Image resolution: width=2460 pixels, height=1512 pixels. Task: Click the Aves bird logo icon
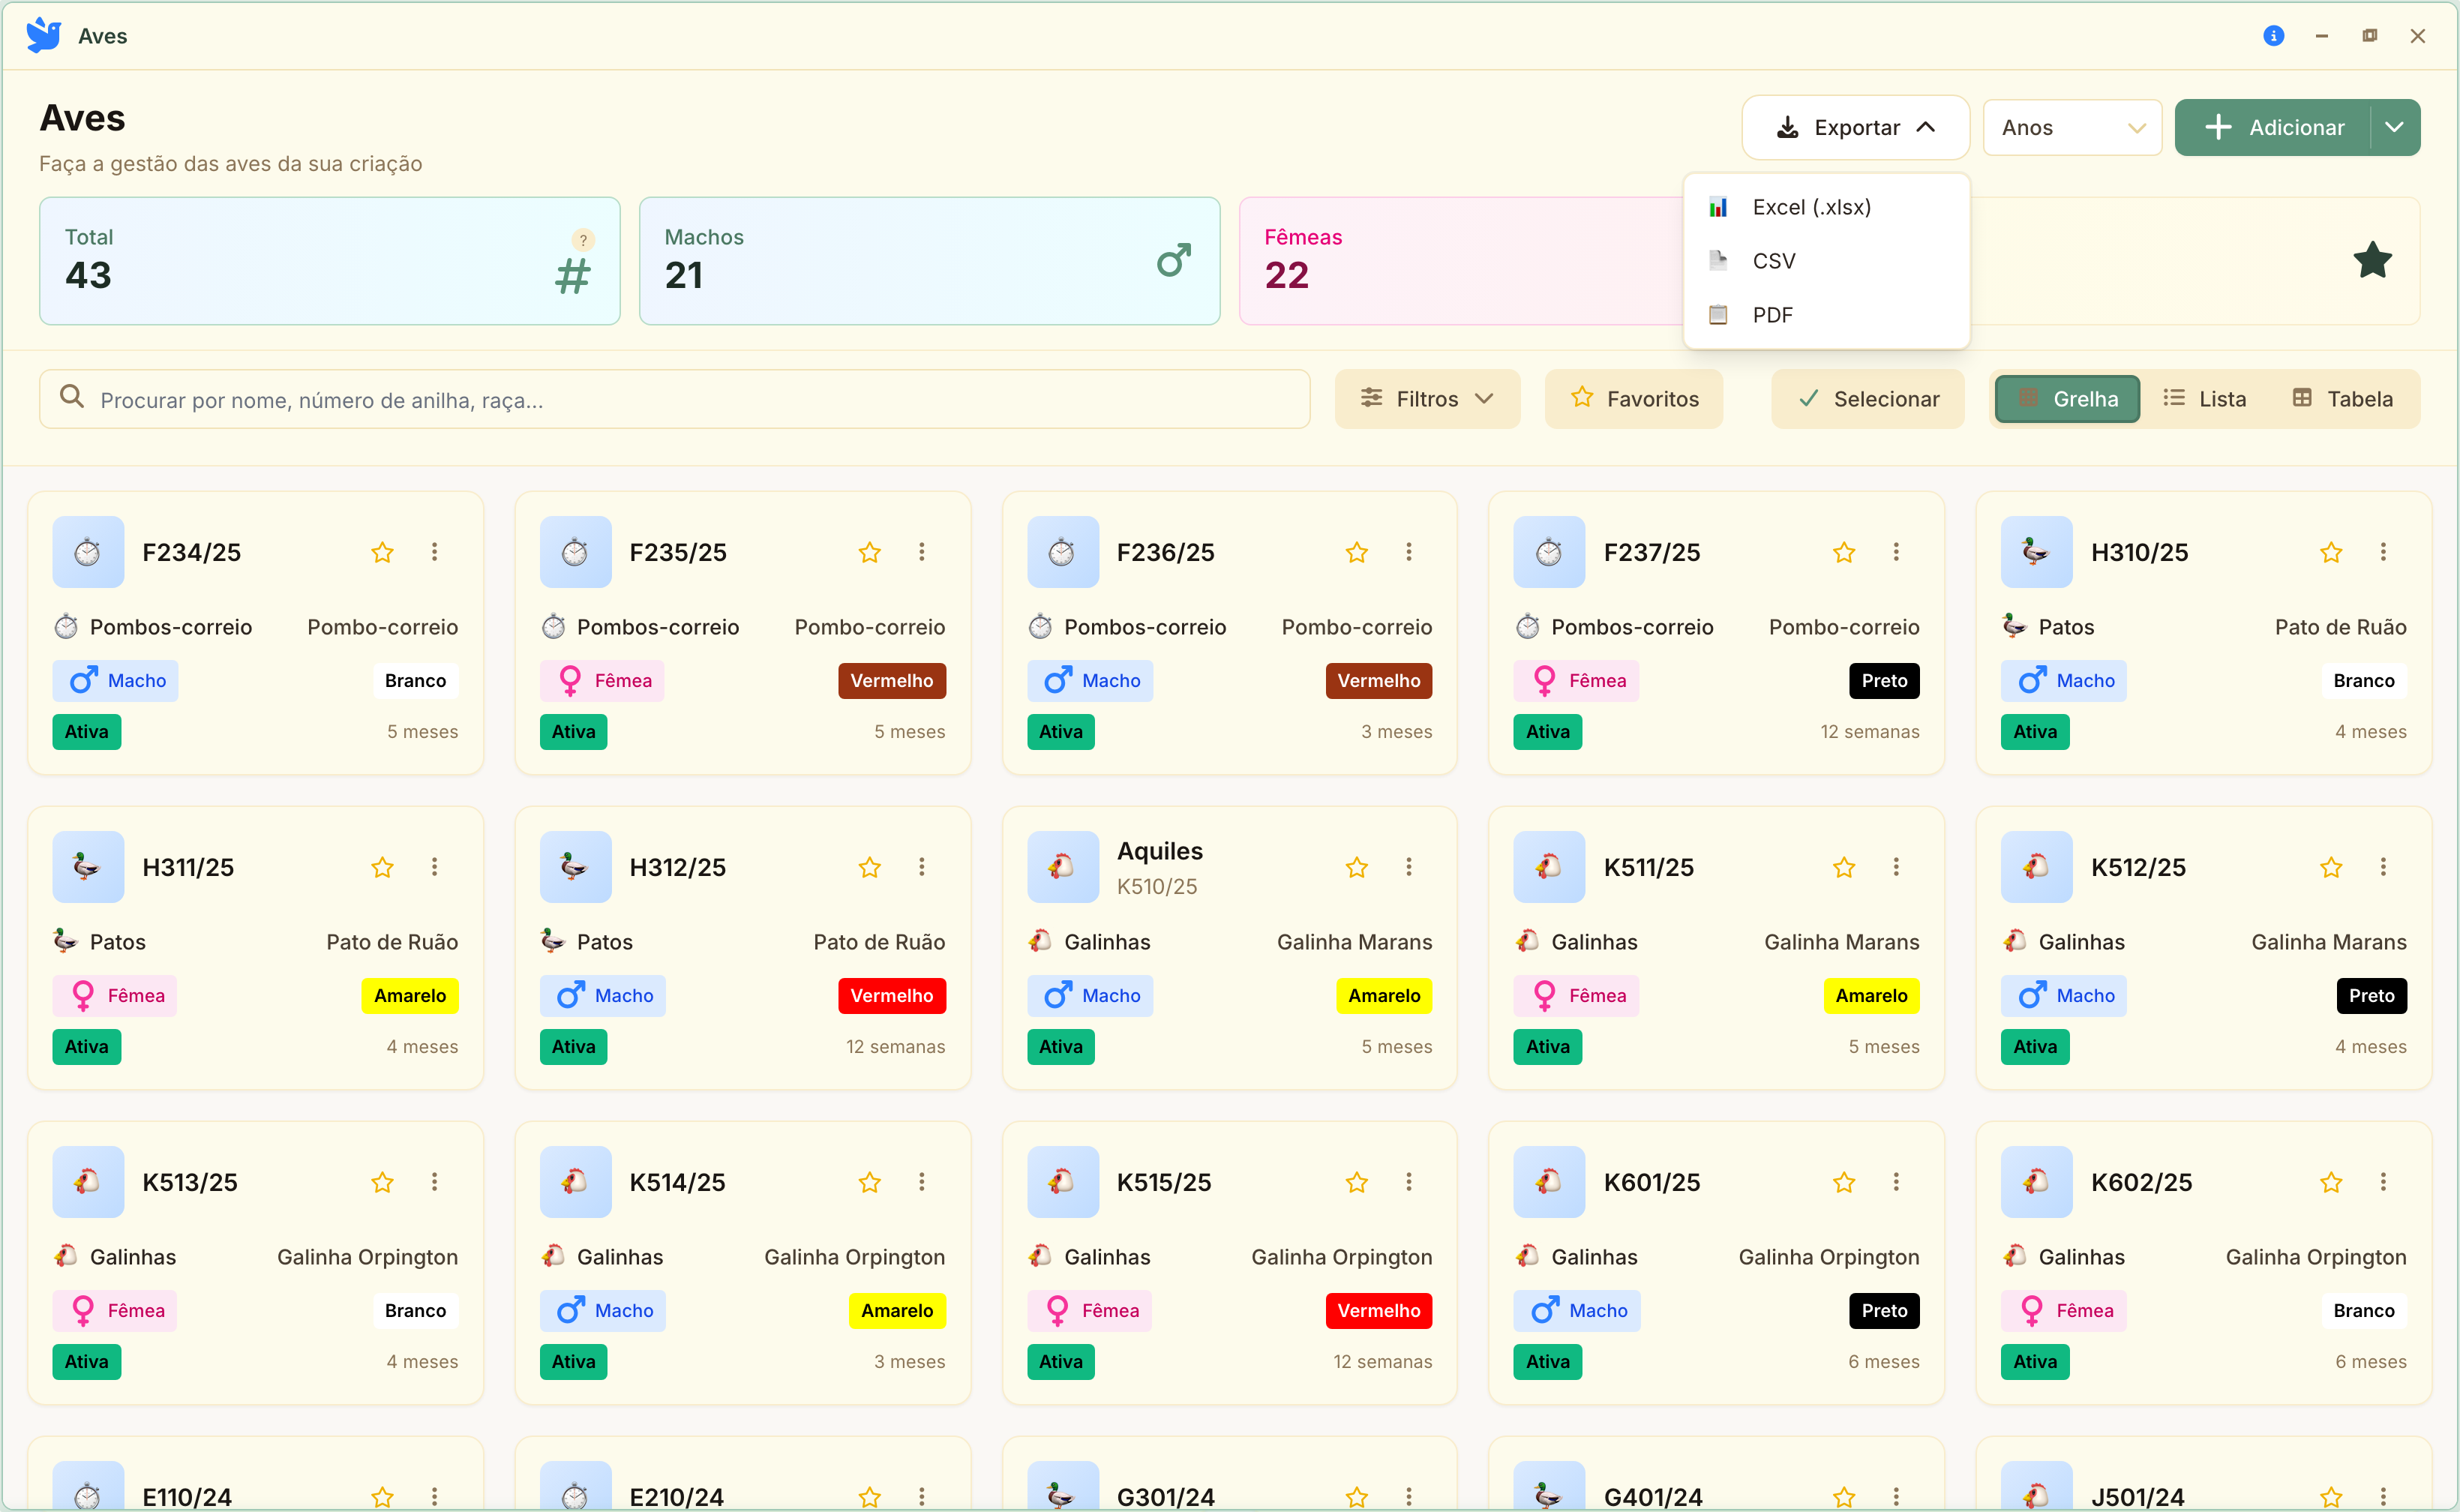coord(44,35)
